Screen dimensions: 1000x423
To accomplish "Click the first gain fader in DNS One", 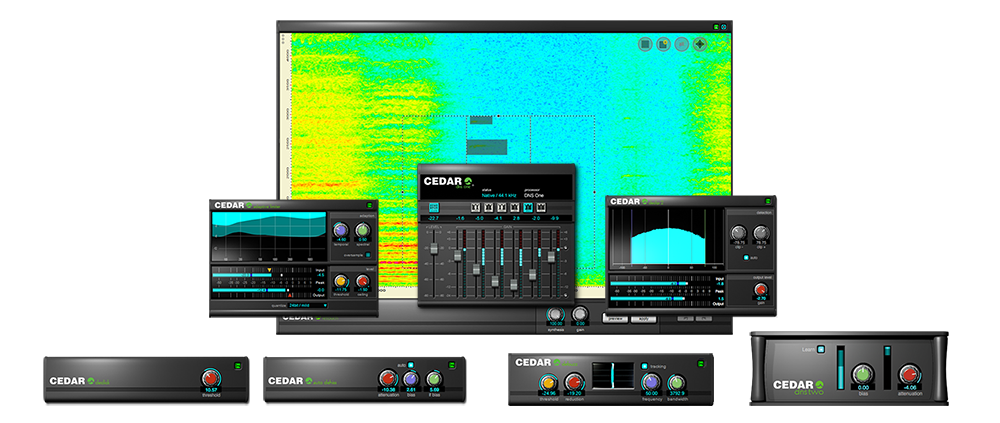I will (x=457, y=255).
